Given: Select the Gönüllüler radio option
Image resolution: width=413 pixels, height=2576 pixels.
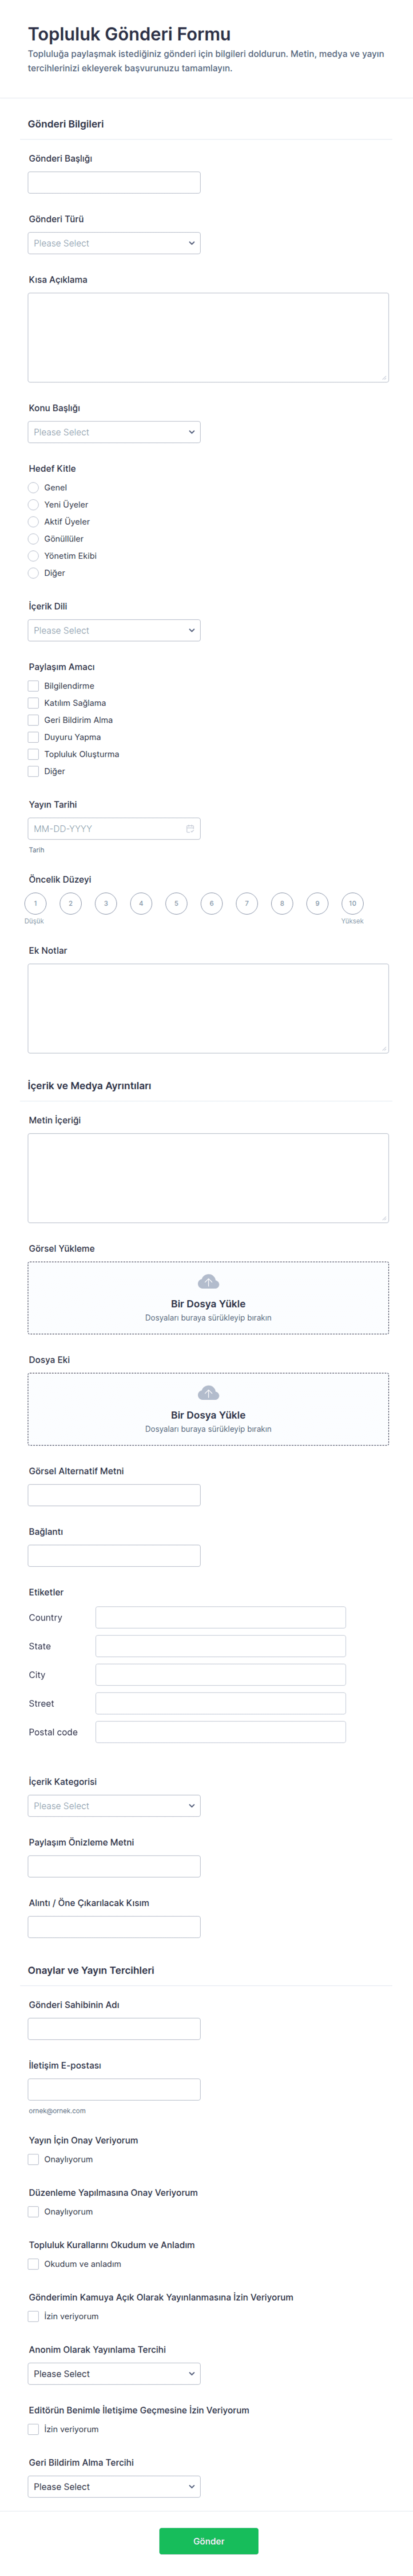Looking at the screenshot, I should (33, 539).
